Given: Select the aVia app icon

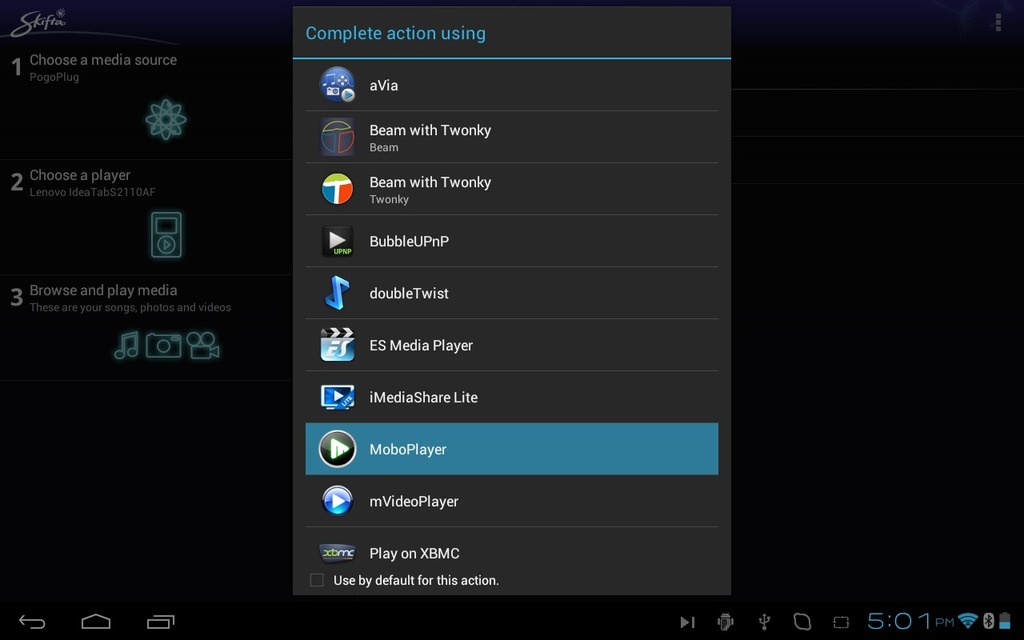Looking at the screenshot, I should (x=337, y=85).
